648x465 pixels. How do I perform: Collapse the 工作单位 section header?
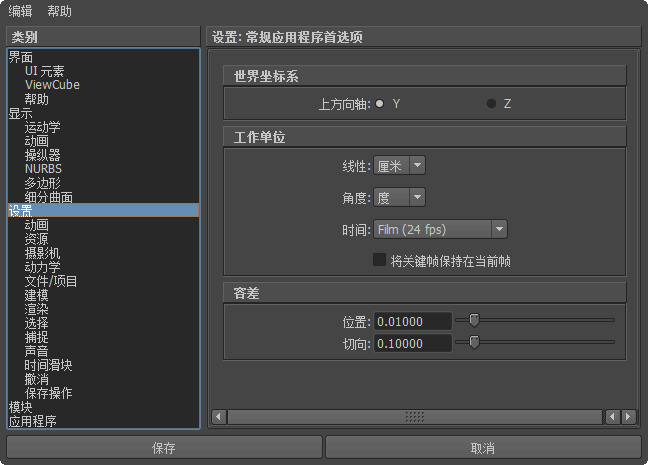[x=425, y=136]
